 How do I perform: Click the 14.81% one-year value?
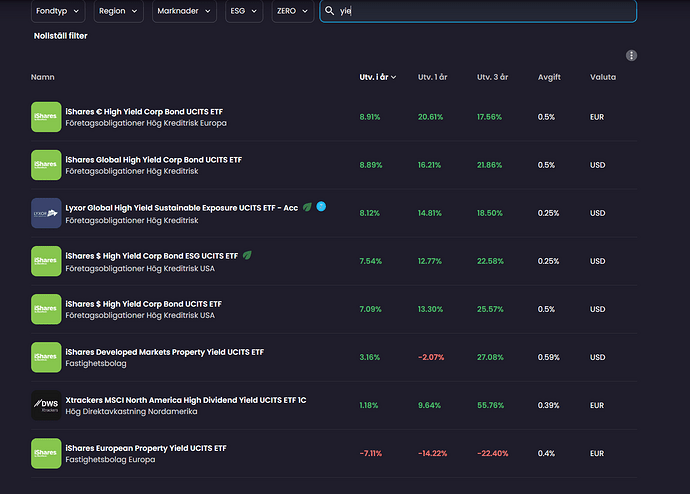tap(429, 213)
